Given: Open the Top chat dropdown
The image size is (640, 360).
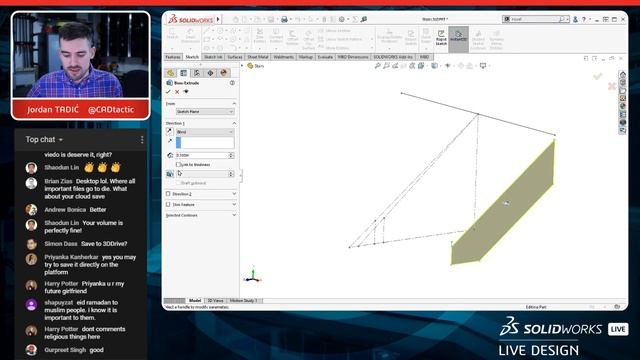Looking at the screenshot, I should 44,140.
